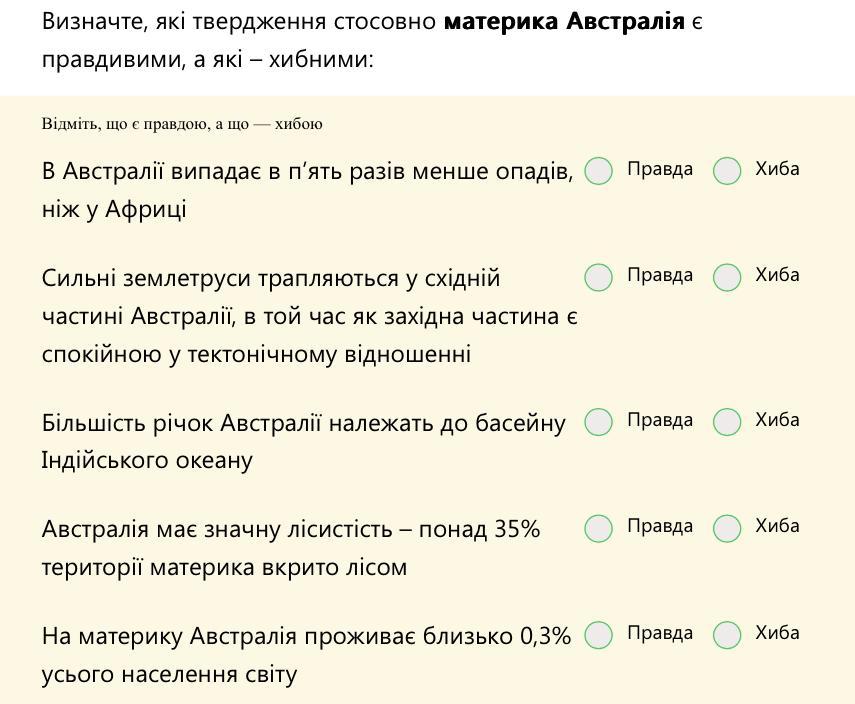Select Правда for earthquakes statement

(598, 277)
